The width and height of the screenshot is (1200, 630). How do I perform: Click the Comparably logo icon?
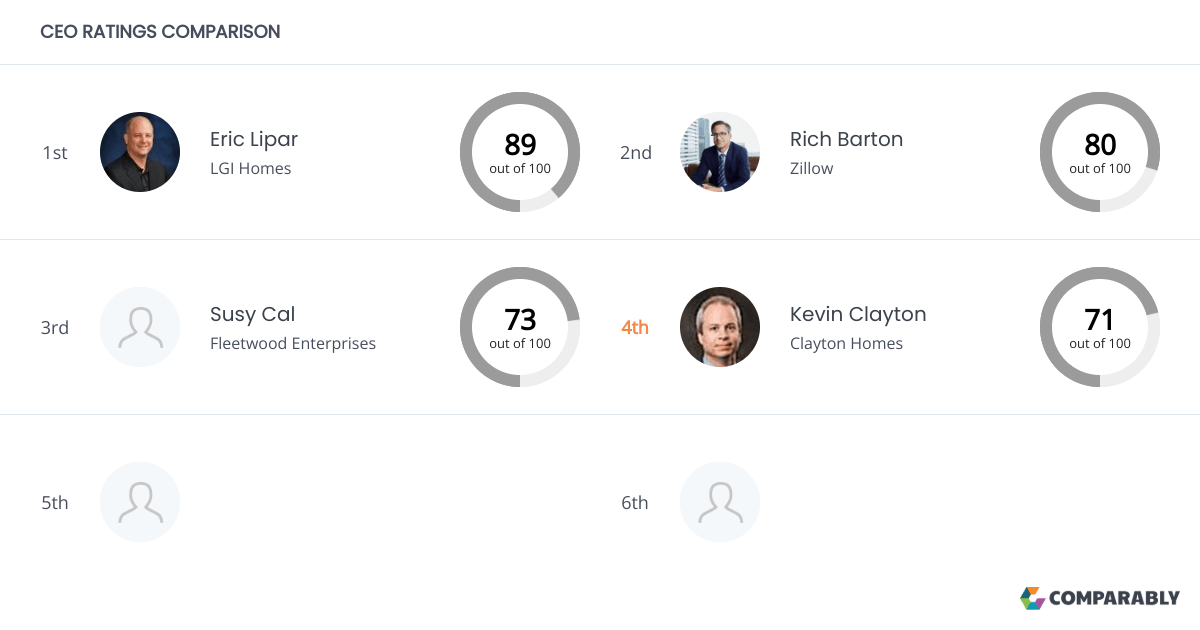pos(1032,598)
